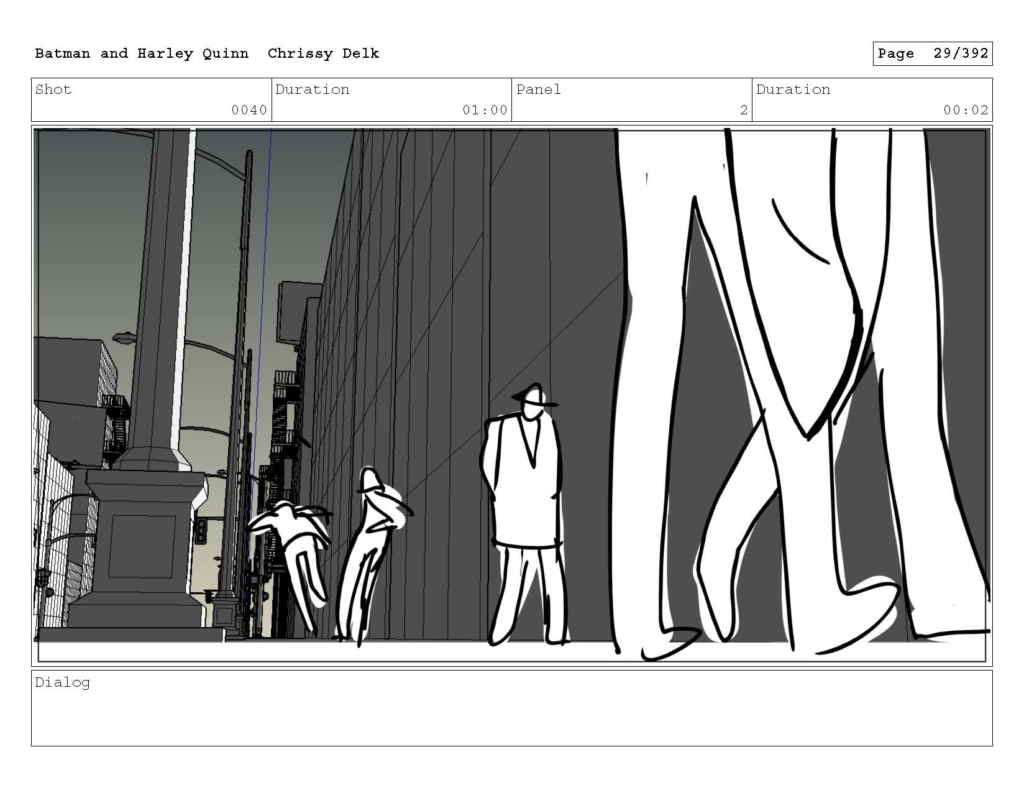This screenshot has height=793, width=1024.
Task: Click the 'Panel' header label
Action: (539, 89)
